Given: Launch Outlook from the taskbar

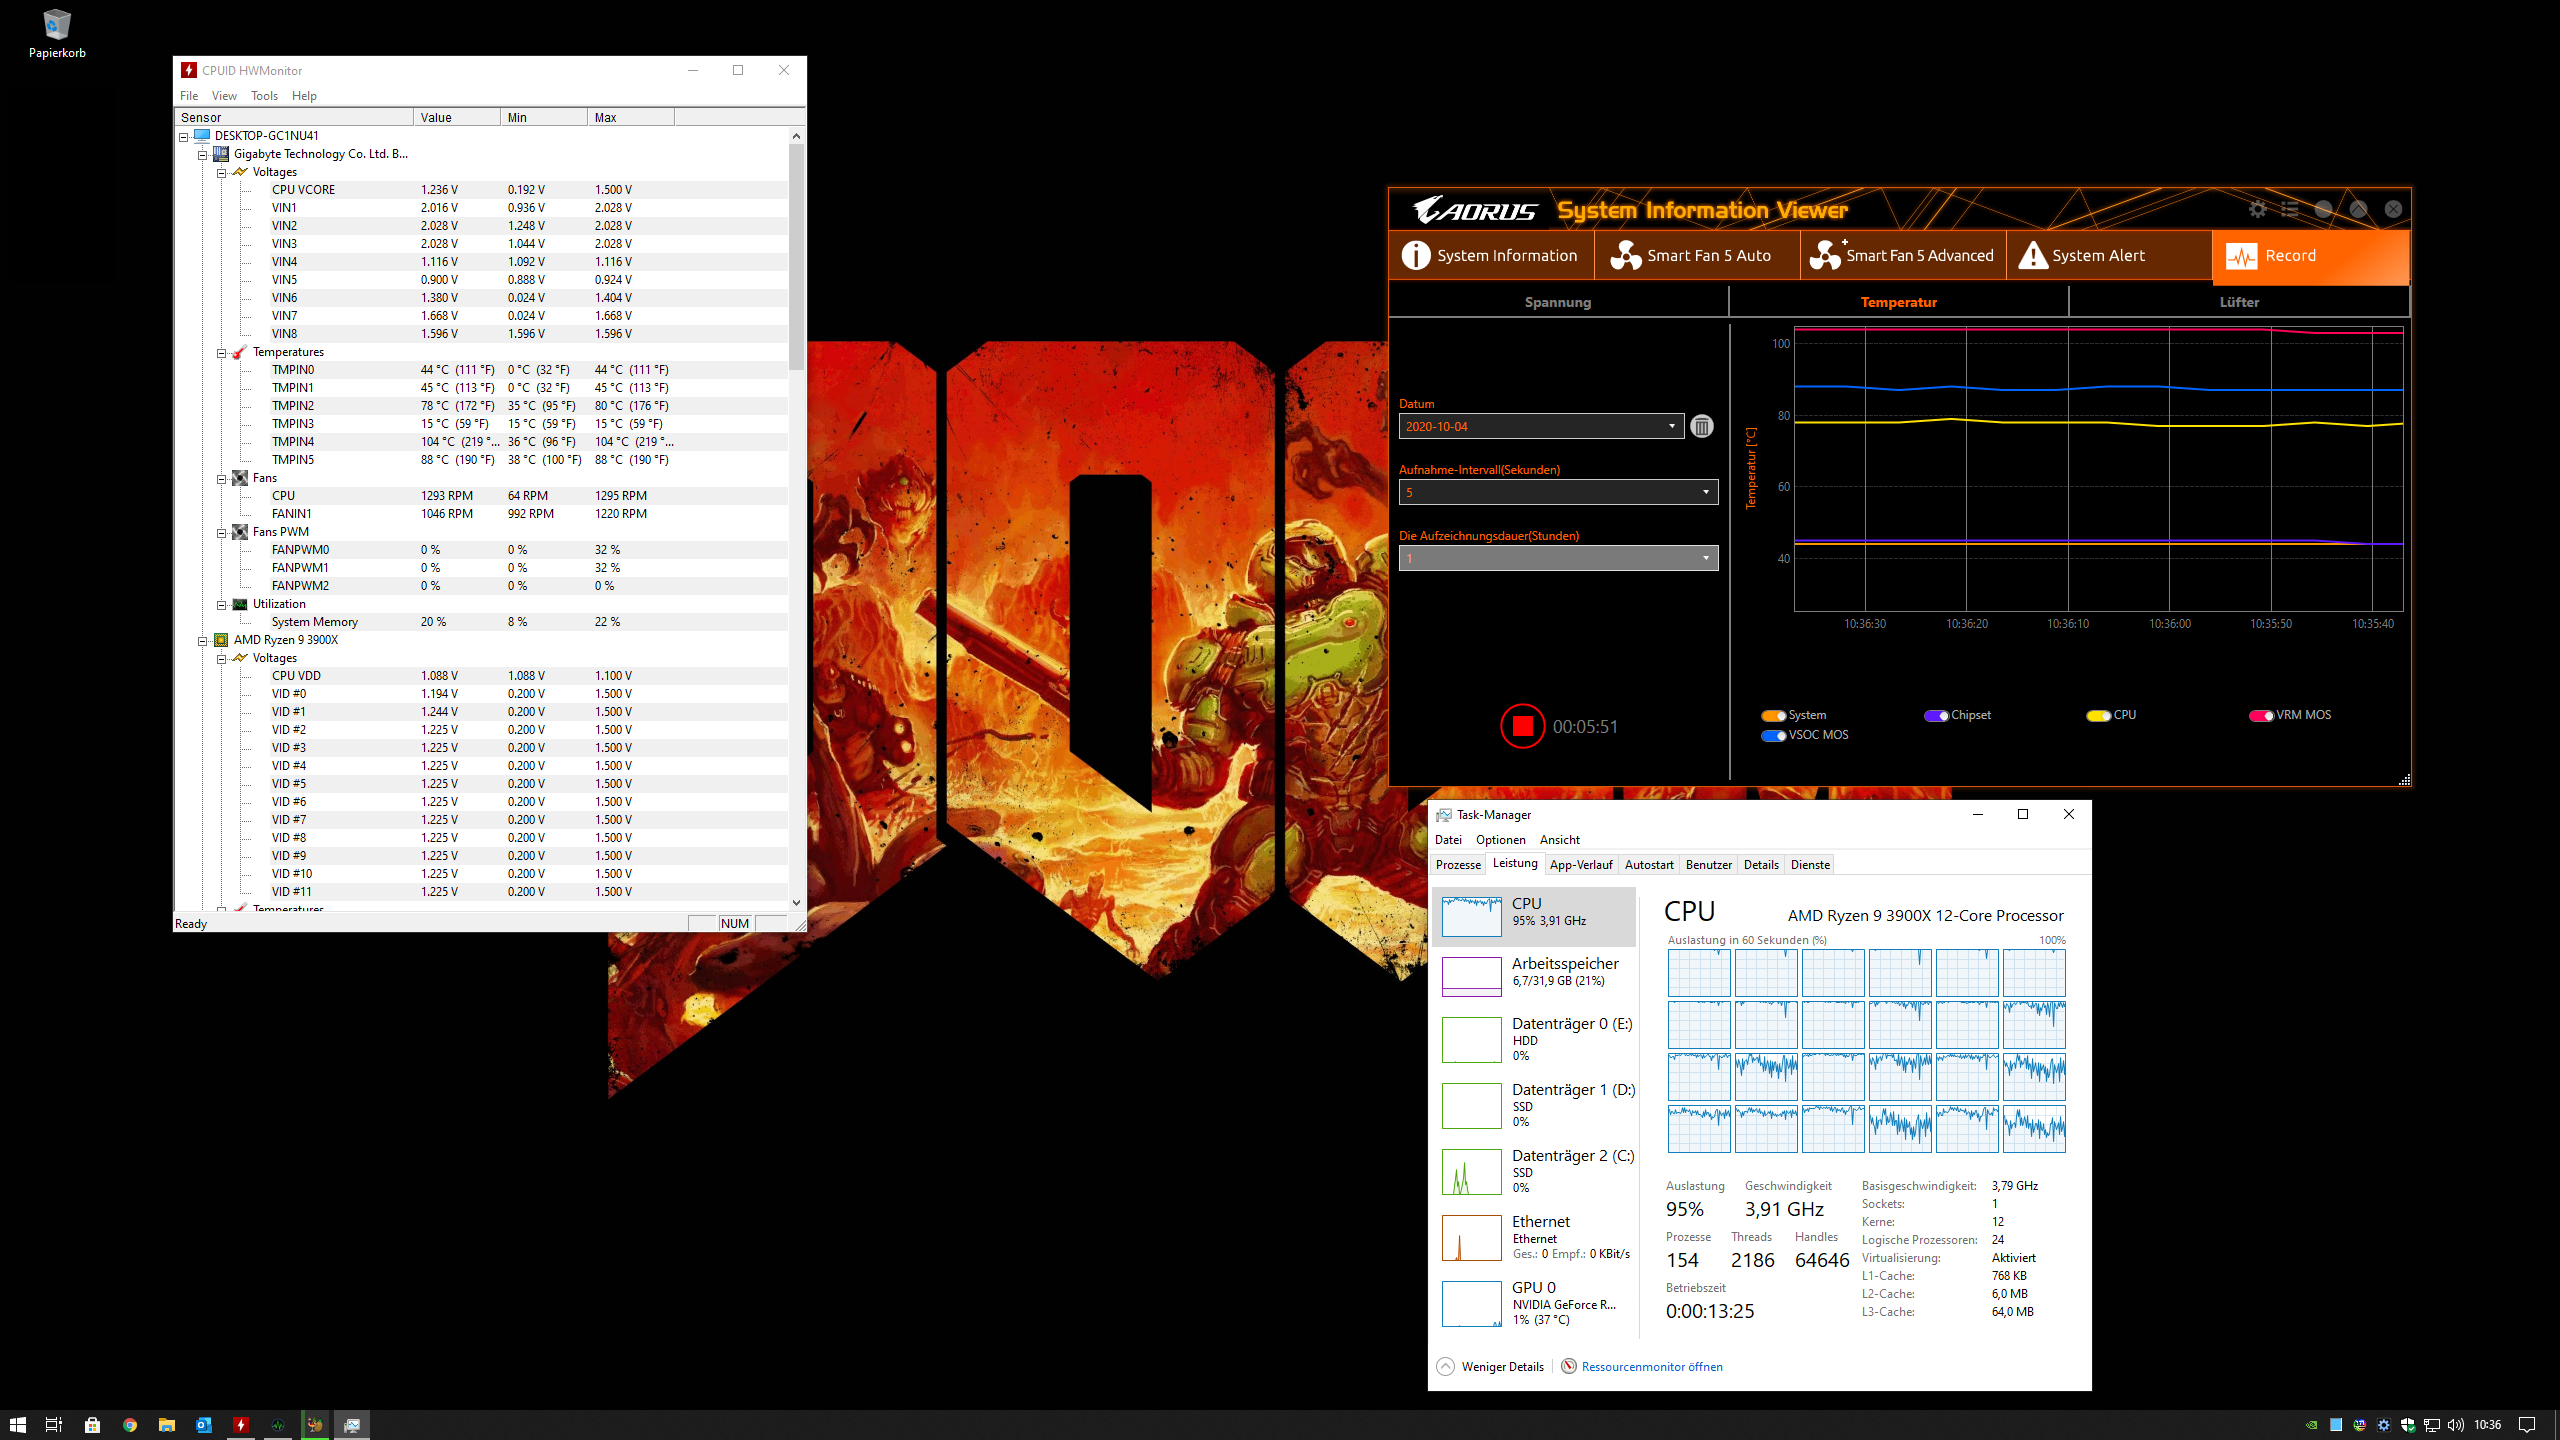Looking at the screenshot, I should pos(204,1424).
